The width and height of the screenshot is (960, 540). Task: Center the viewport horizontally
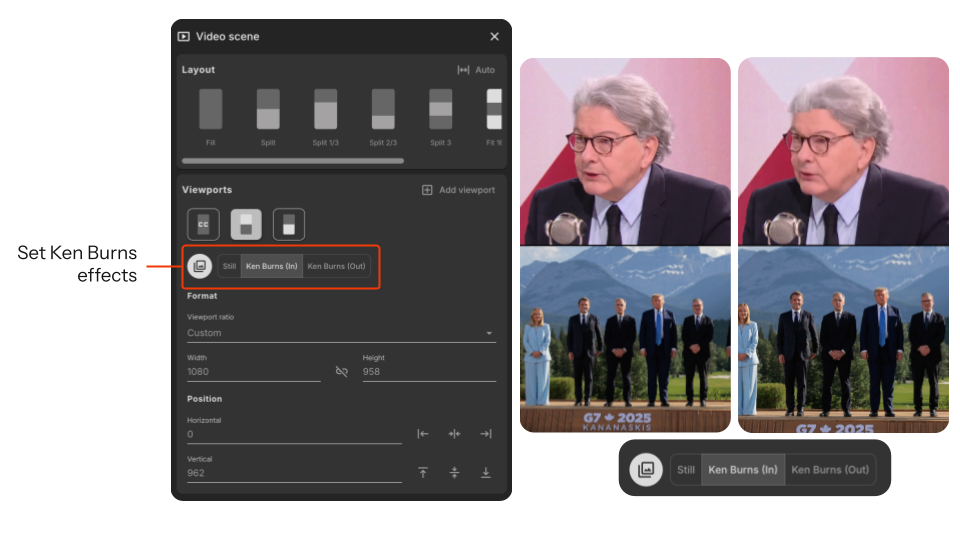454,434
